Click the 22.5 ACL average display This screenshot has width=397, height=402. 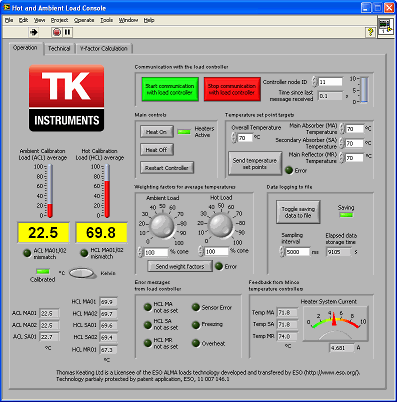pos(43,232)
